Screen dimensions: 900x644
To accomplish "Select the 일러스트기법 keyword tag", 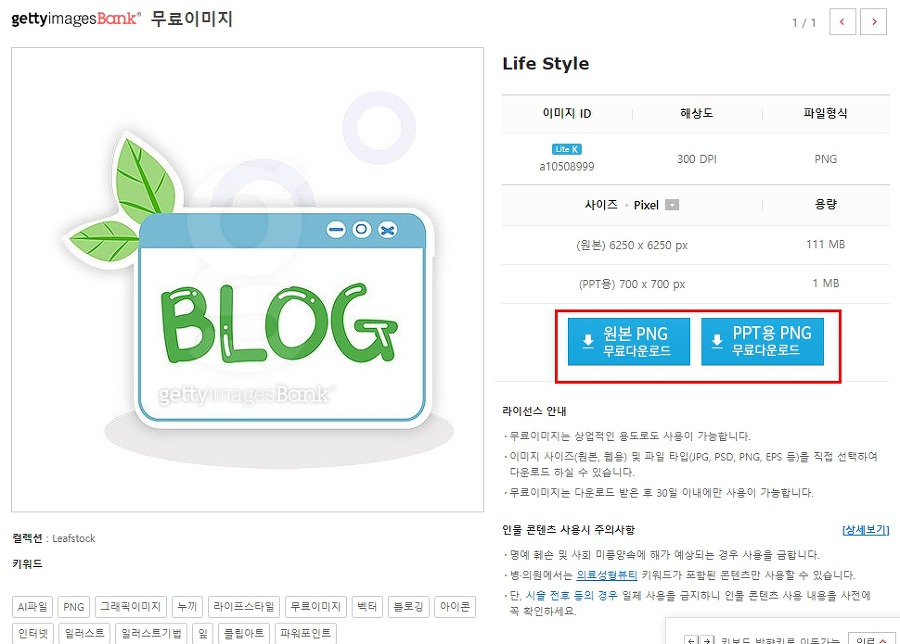I will click(x=151, y=633).
